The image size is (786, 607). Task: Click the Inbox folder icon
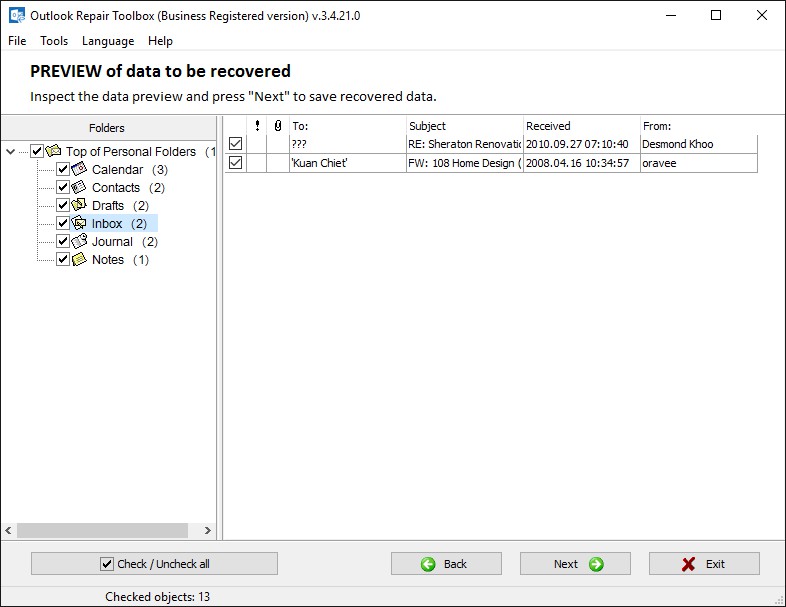(x=80, y=223)
